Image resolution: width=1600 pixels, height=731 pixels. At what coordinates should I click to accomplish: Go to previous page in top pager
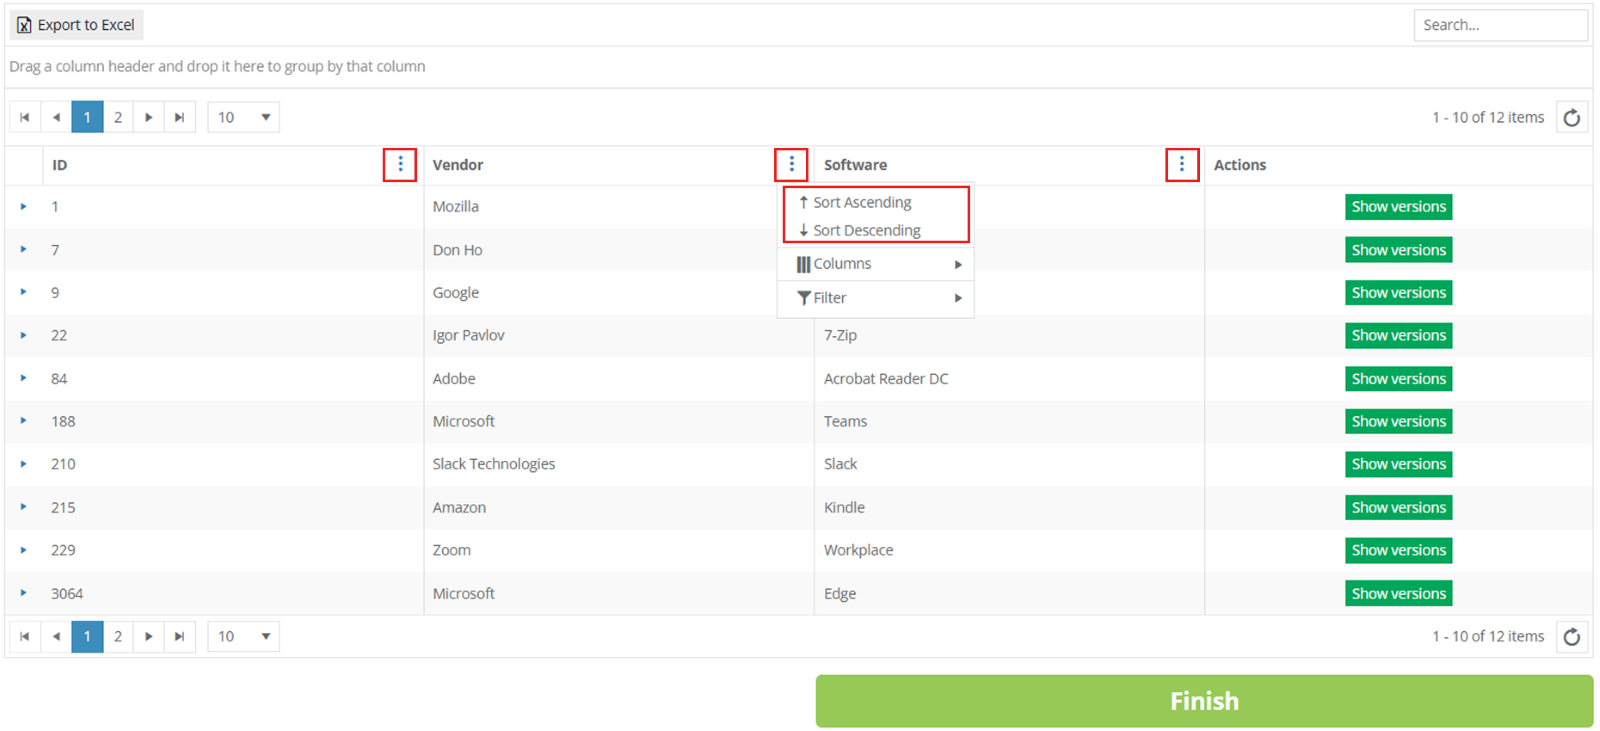point(56,118)
